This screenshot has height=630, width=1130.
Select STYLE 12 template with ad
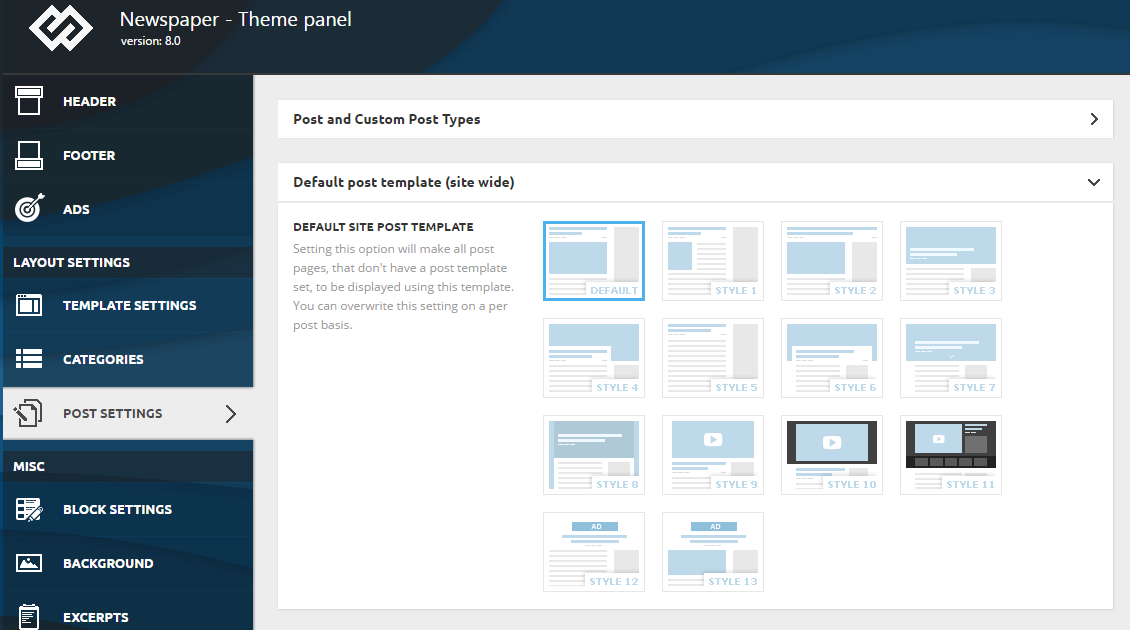(594, 552)
